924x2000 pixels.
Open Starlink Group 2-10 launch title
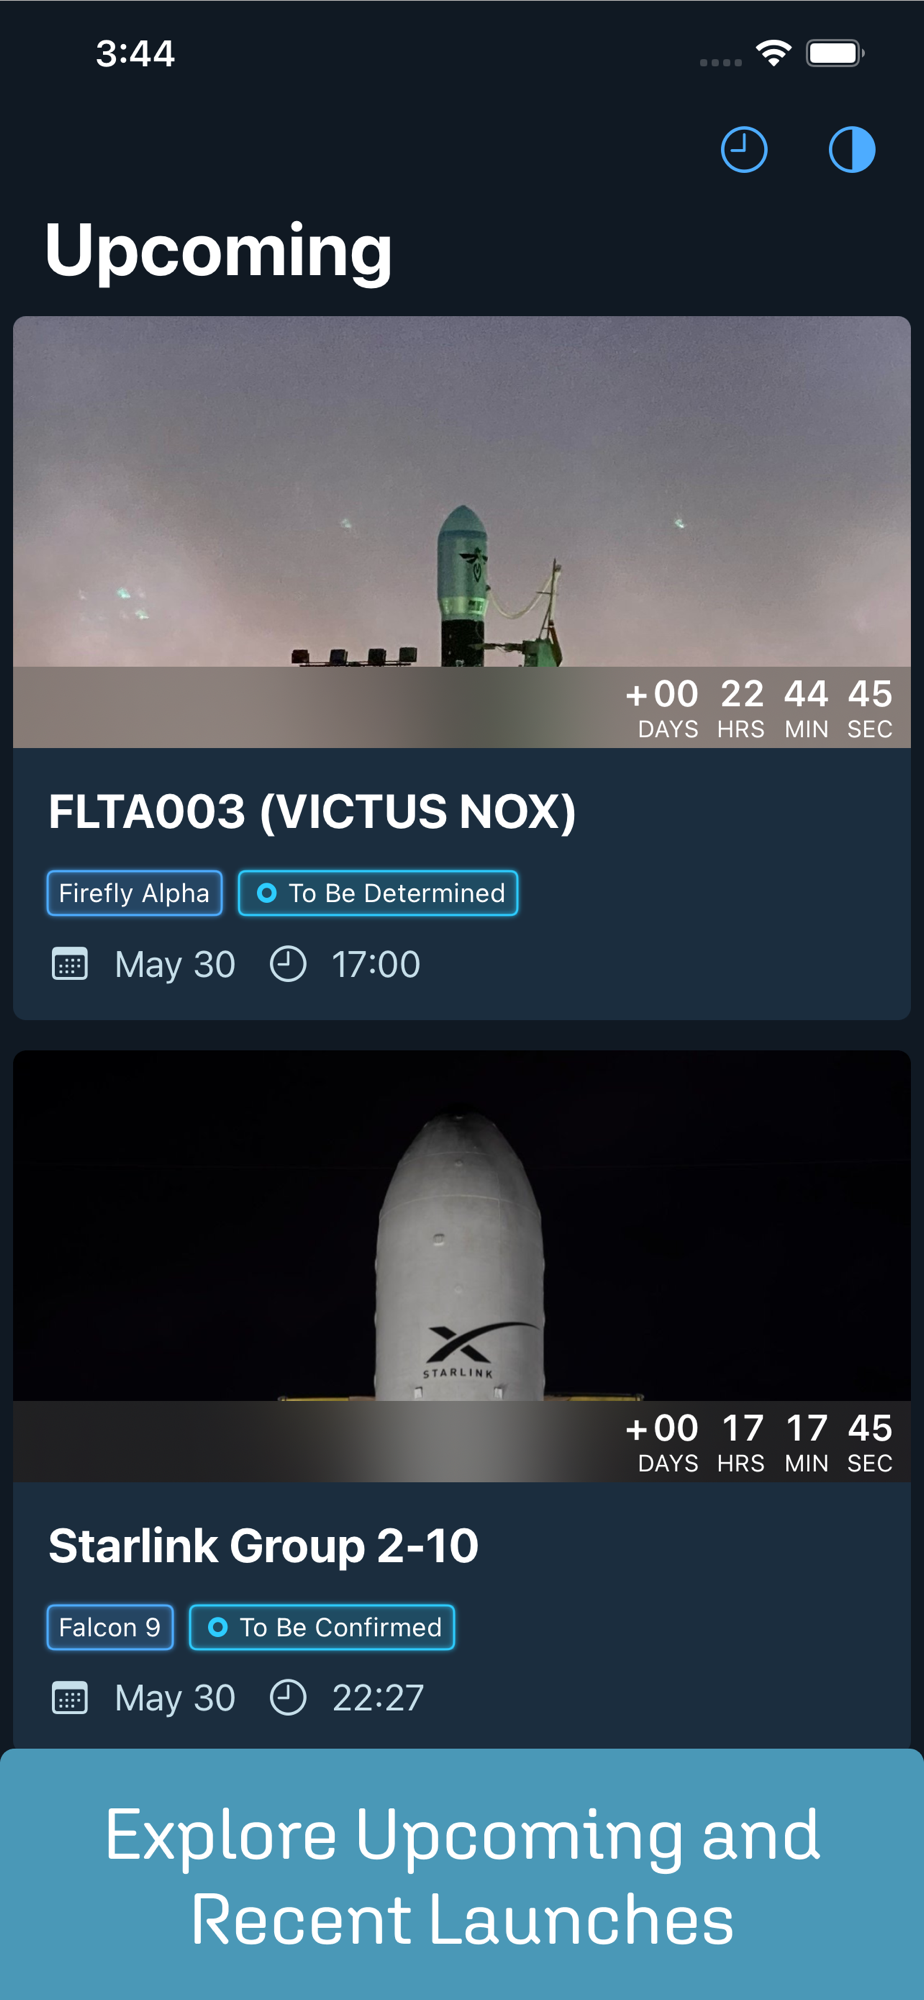pos(263,1546)
